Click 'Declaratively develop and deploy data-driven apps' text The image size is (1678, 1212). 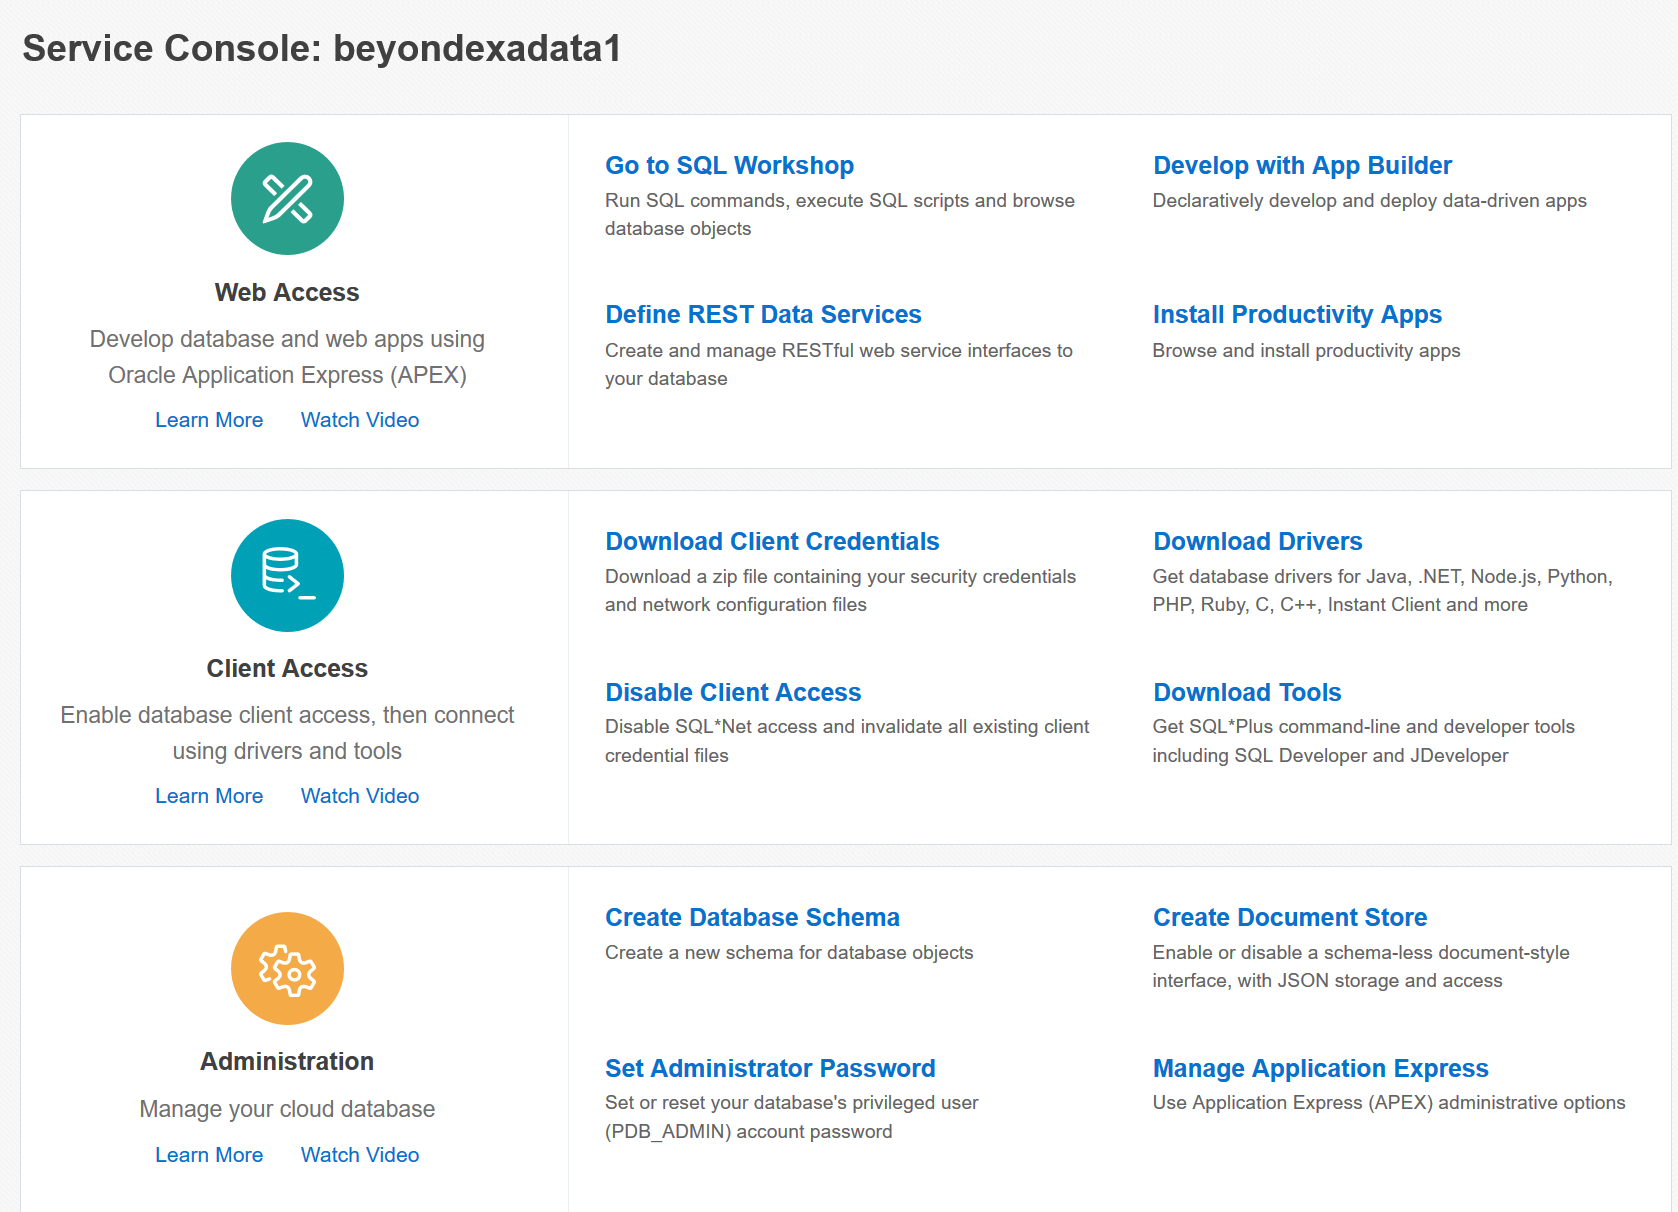click(x=1369, y=200)
